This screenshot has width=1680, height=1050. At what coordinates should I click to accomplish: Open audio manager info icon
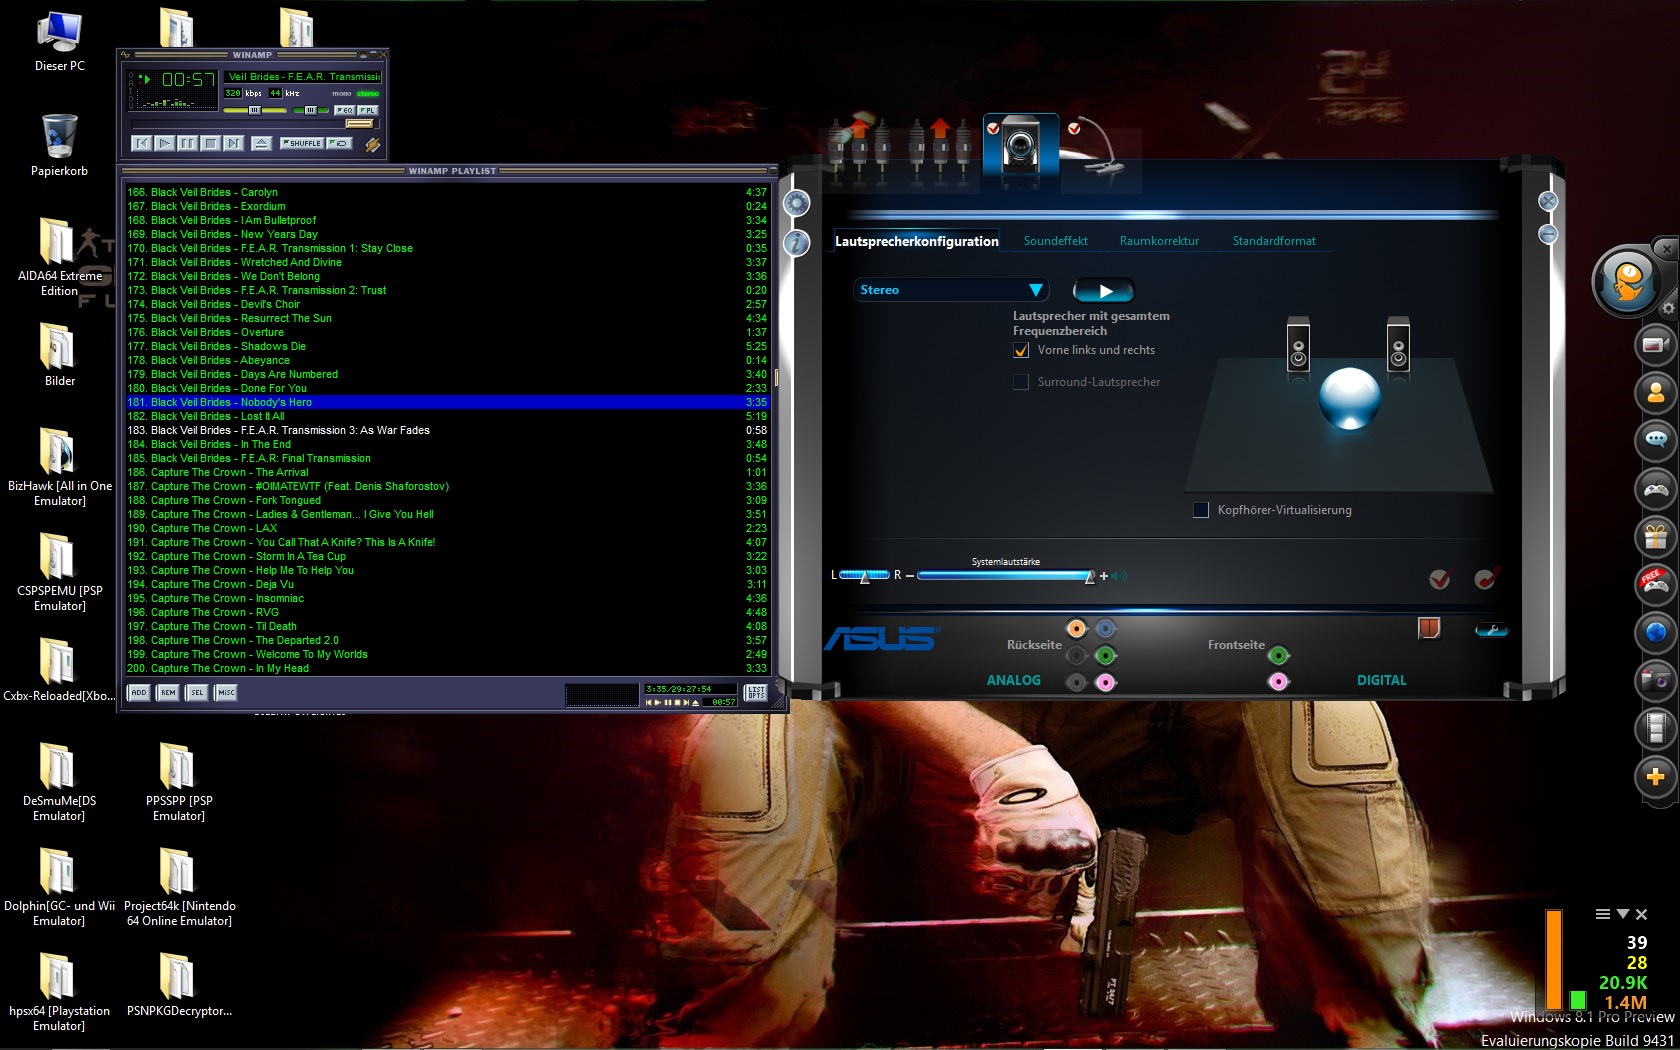click(796, 243)
